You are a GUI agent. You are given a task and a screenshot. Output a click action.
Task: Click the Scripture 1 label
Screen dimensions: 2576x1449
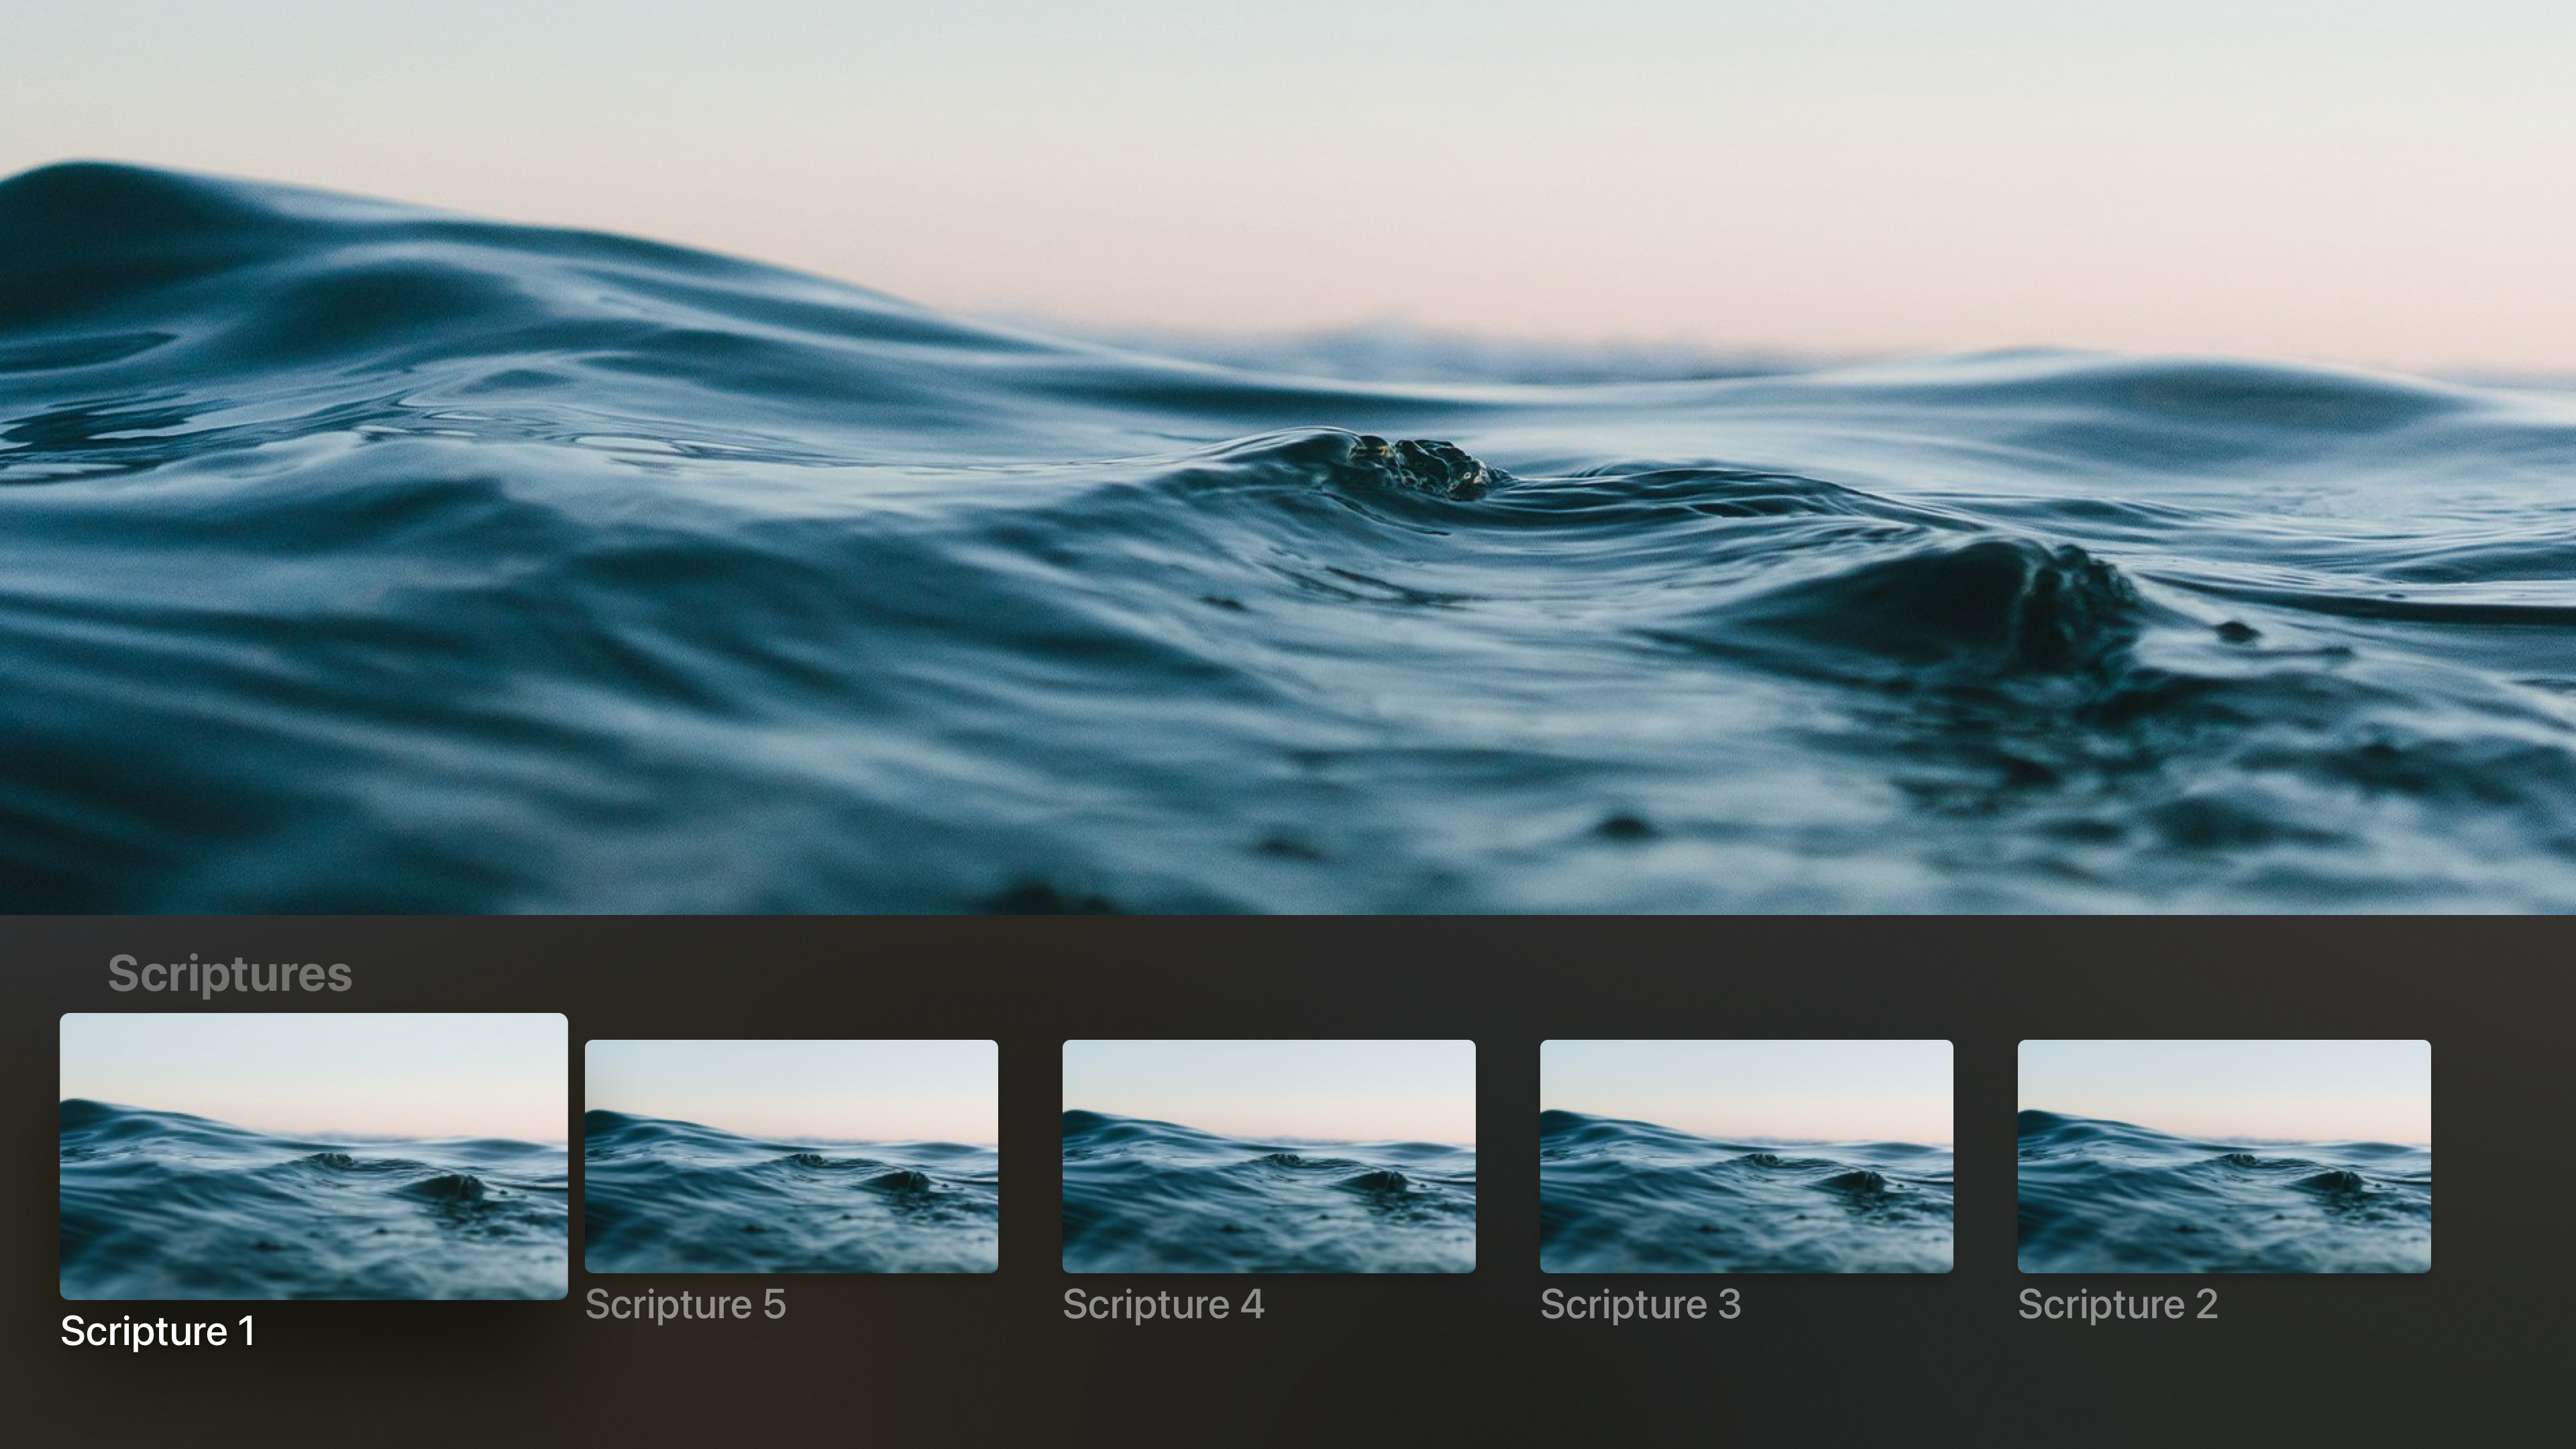click(x=158, y=1331)
